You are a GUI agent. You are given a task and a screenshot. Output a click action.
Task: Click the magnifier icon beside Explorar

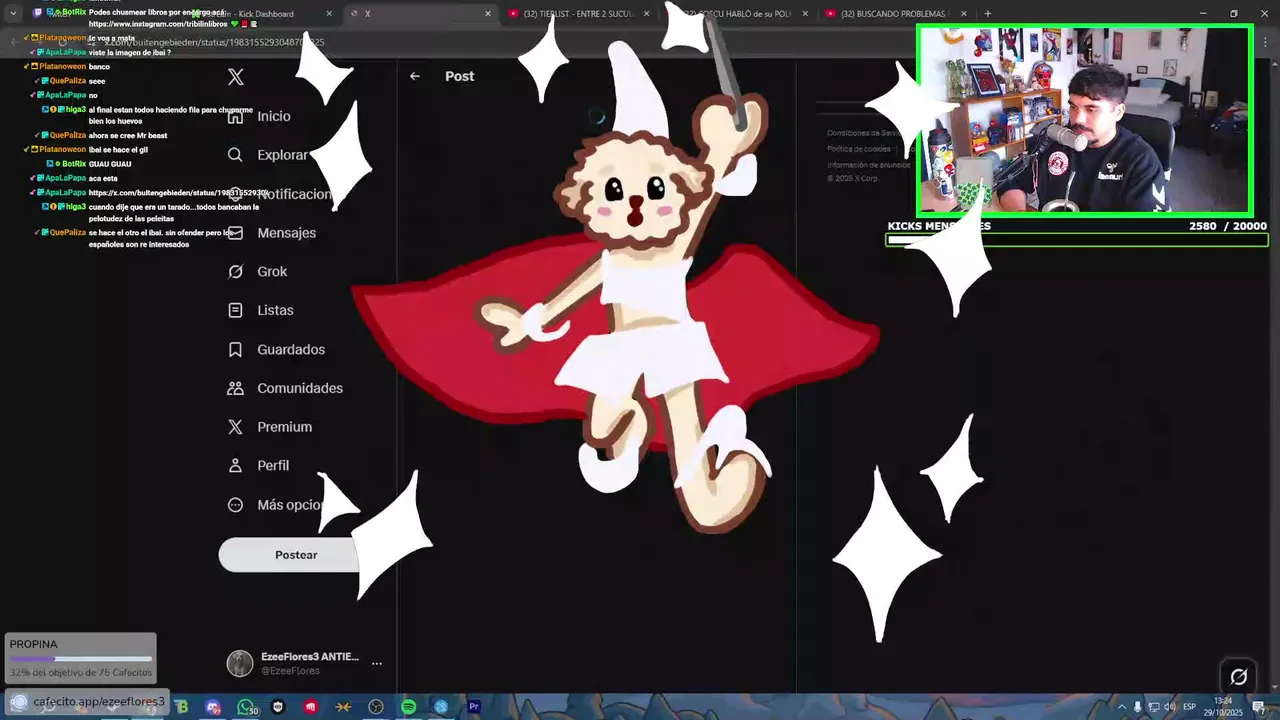(x=235, y=155)
